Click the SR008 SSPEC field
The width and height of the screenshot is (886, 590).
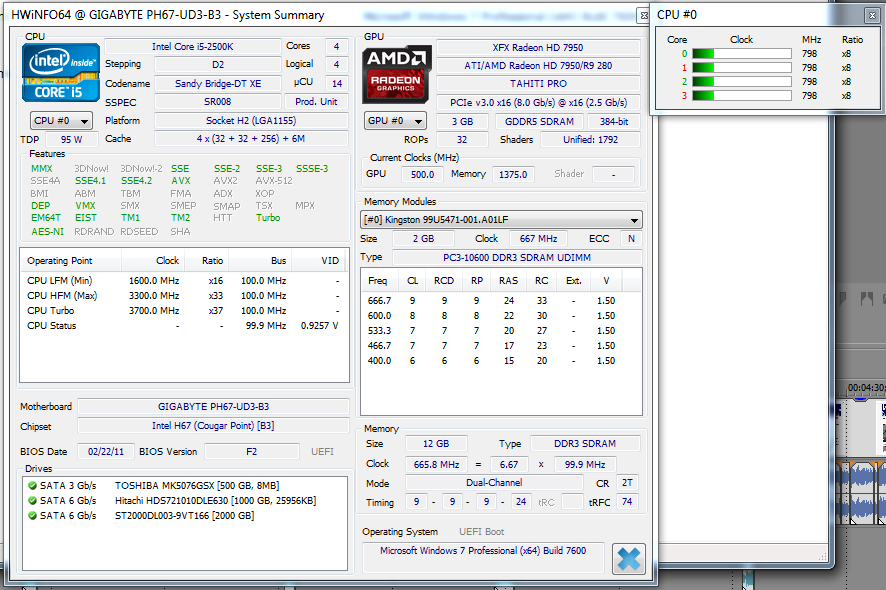click(218, 102)
